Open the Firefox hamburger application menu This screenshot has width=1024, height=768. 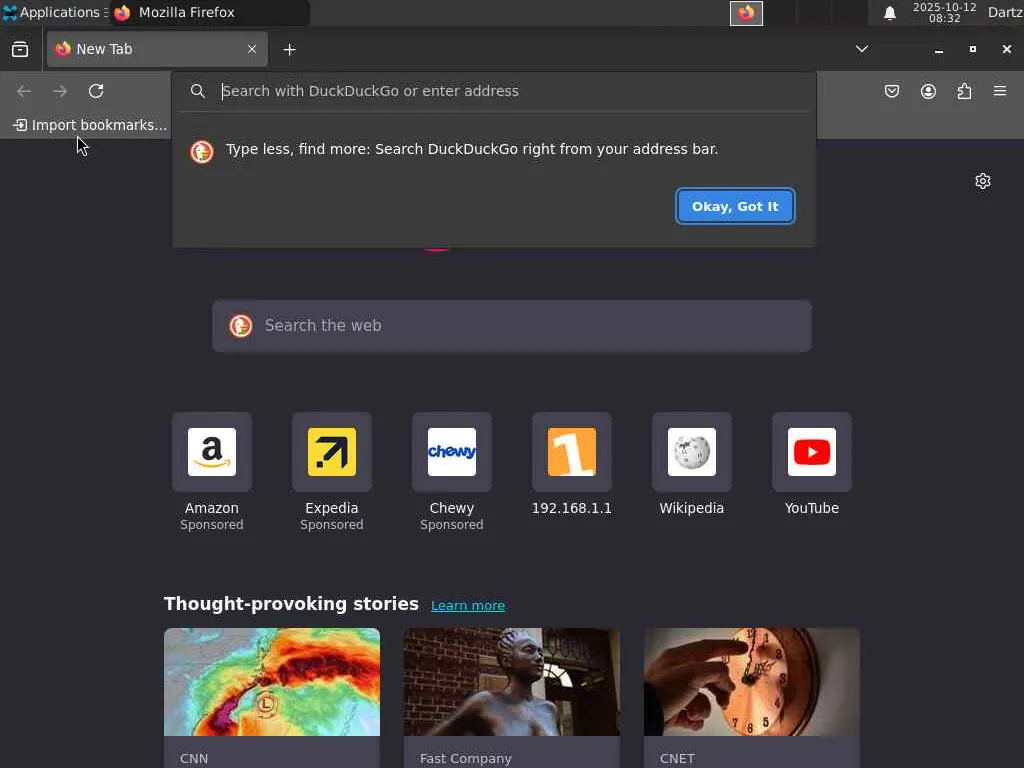(x=1000, y=91)
